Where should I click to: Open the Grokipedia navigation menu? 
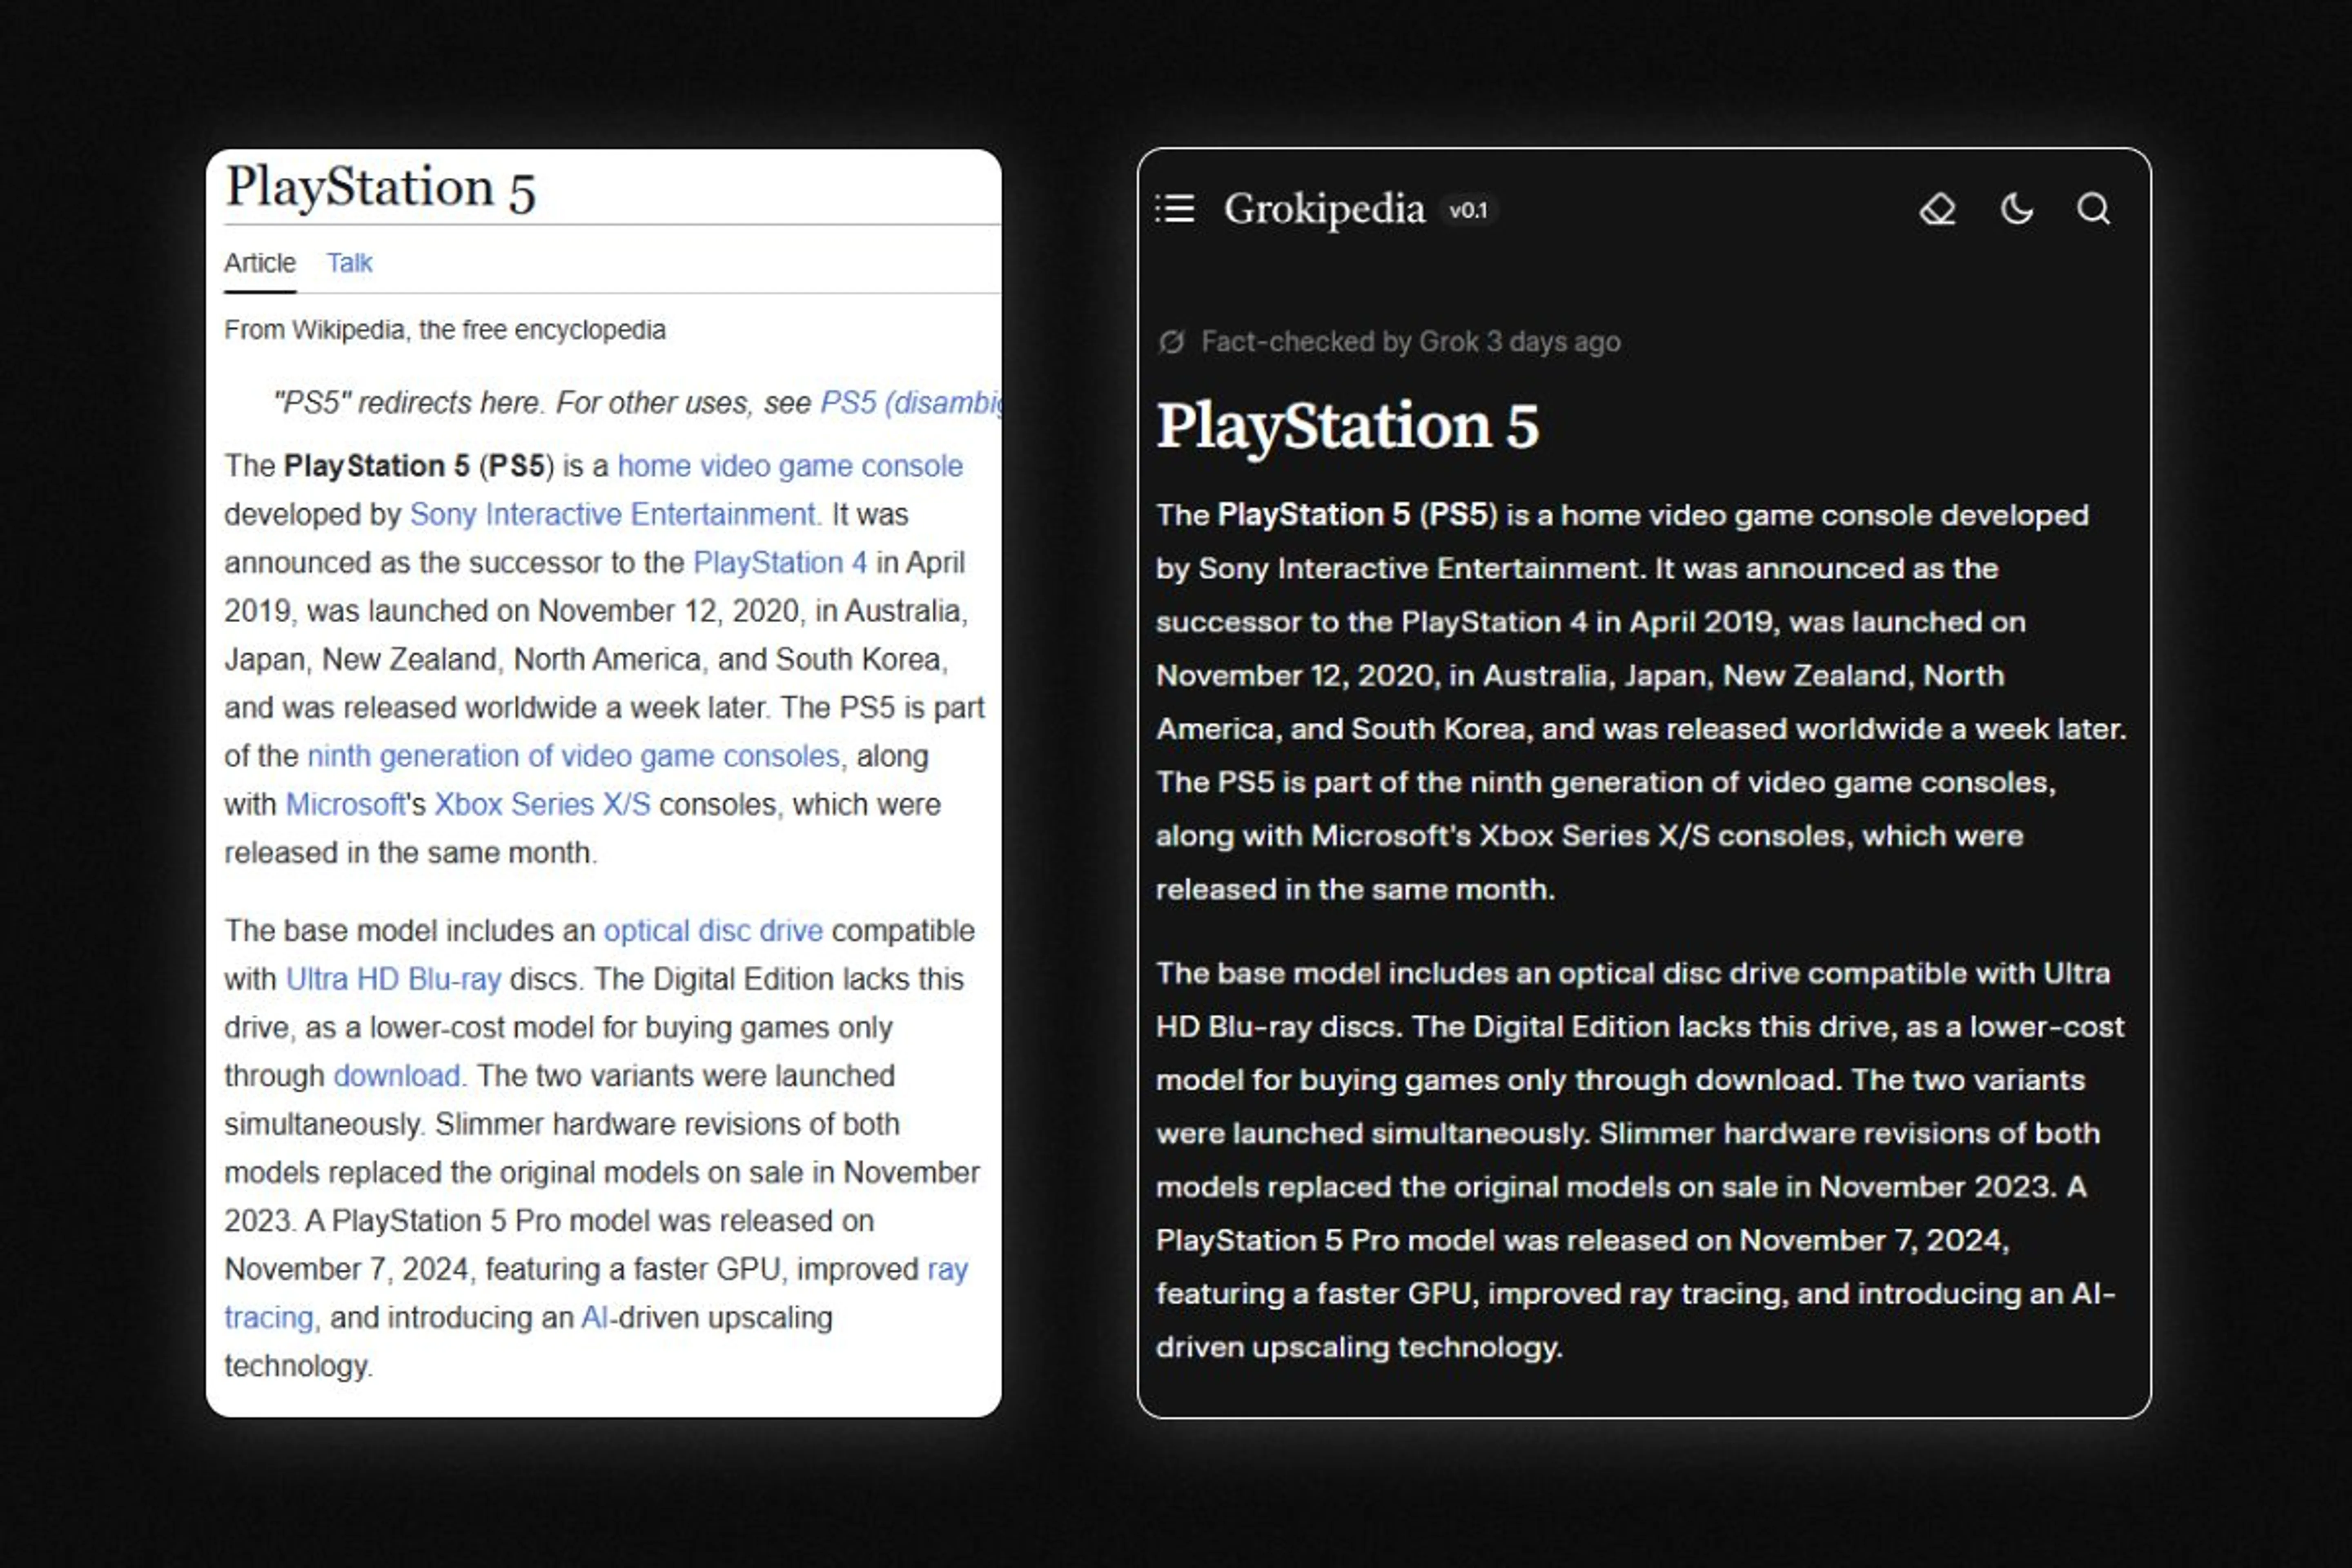[1176, 208]
